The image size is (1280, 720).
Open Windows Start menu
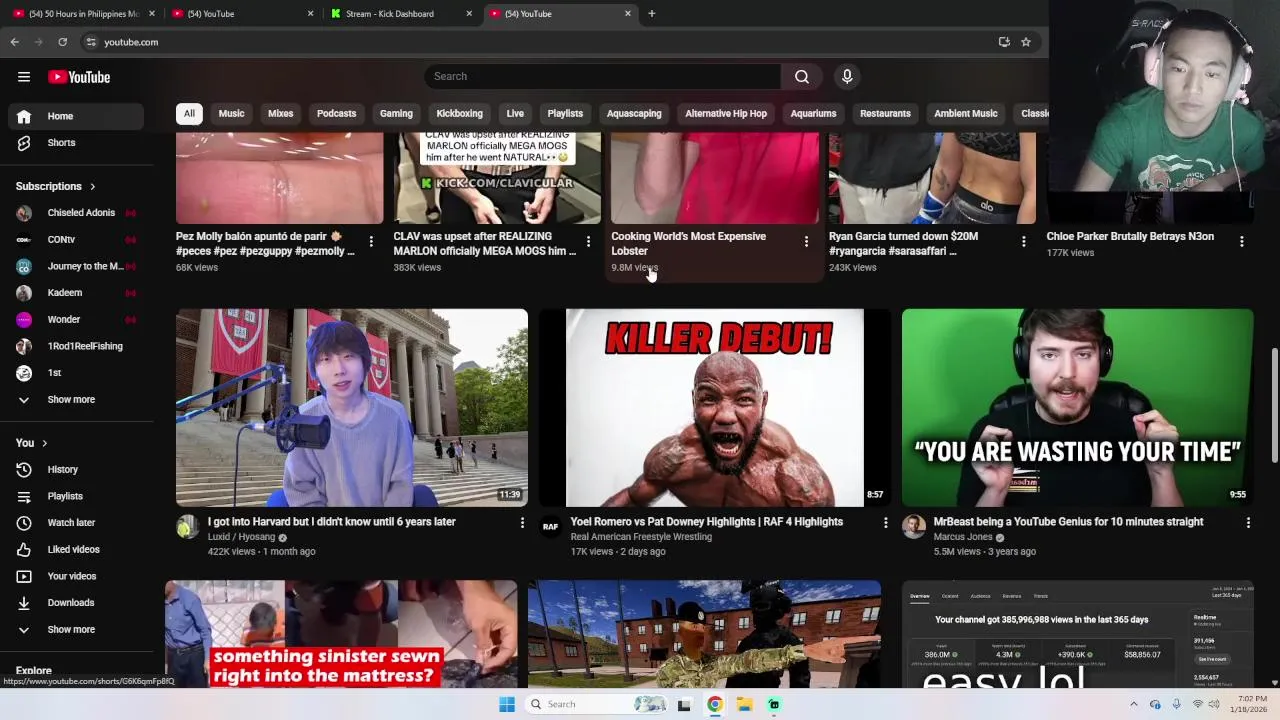(507, 704)
